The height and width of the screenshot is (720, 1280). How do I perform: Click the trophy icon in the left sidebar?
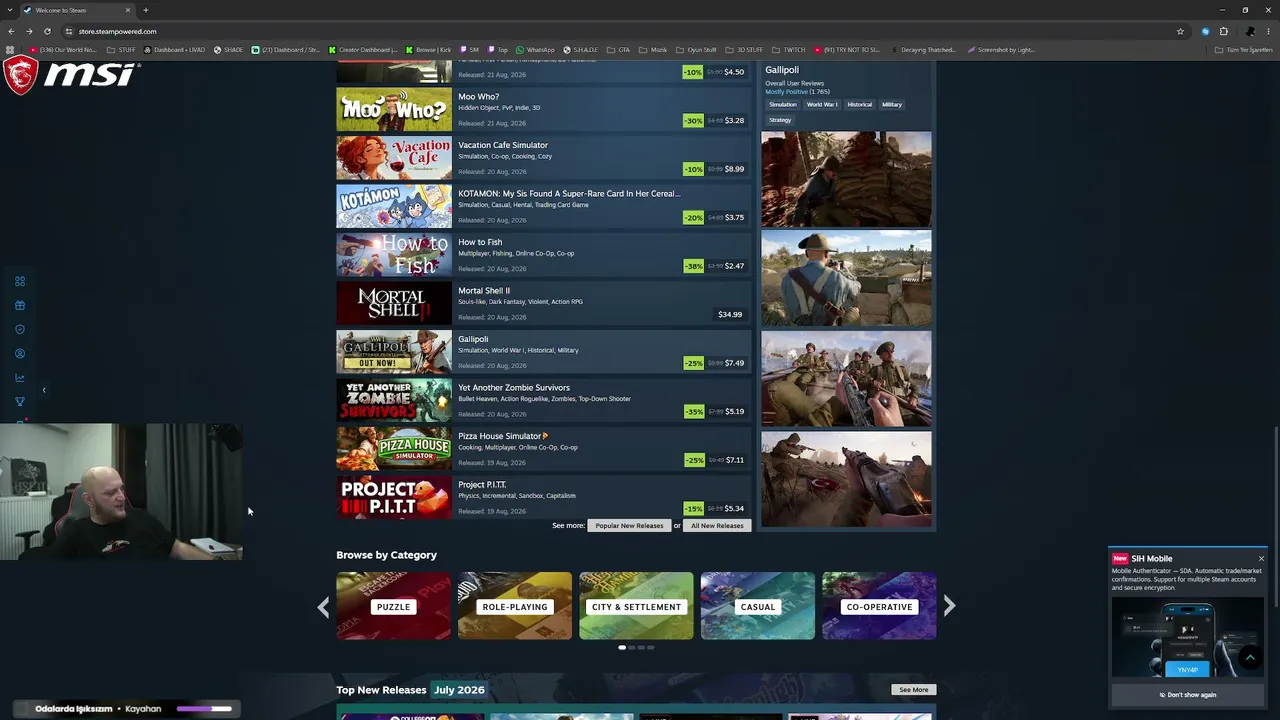click(x=20, y=401)
